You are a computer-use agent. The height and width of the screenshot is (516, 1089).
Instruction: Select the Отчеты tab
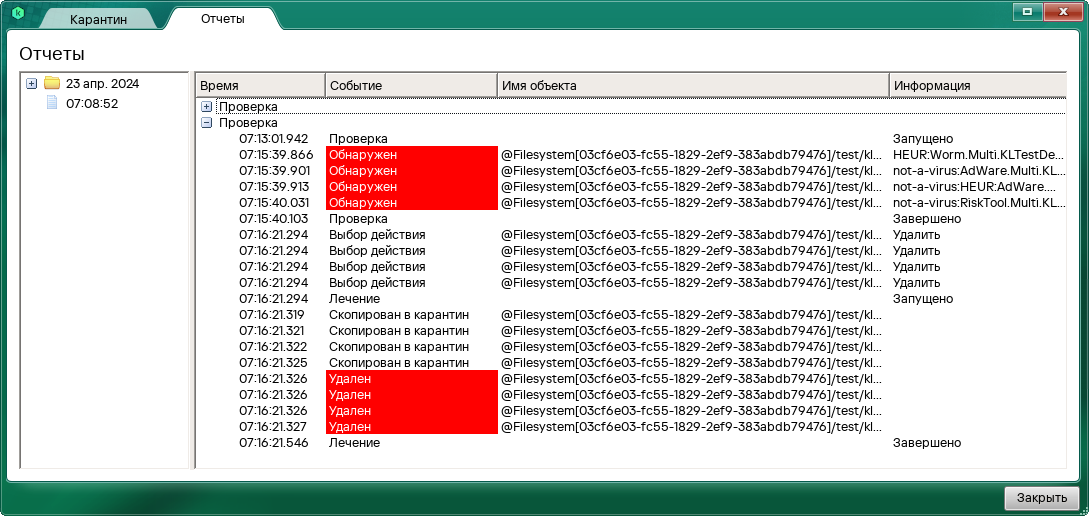pos(222,19)
